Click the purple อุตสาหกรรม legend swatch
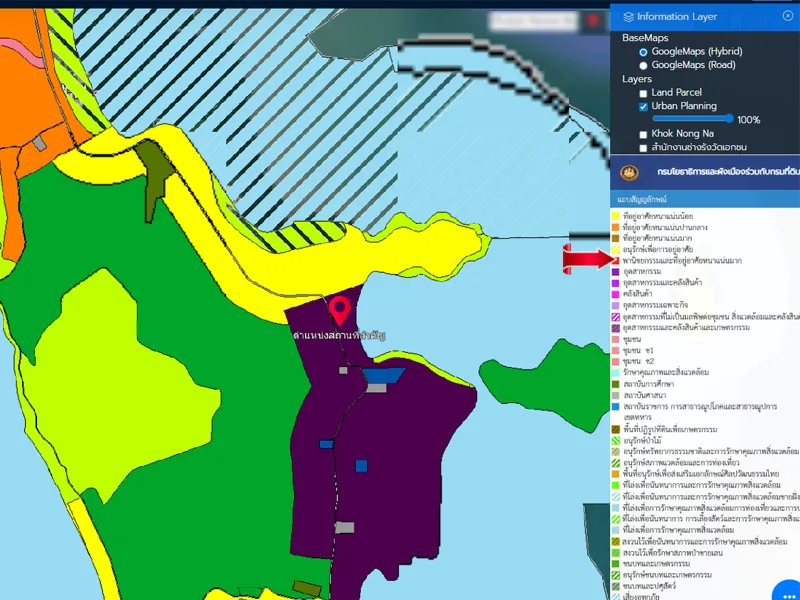 coord(616,272)
